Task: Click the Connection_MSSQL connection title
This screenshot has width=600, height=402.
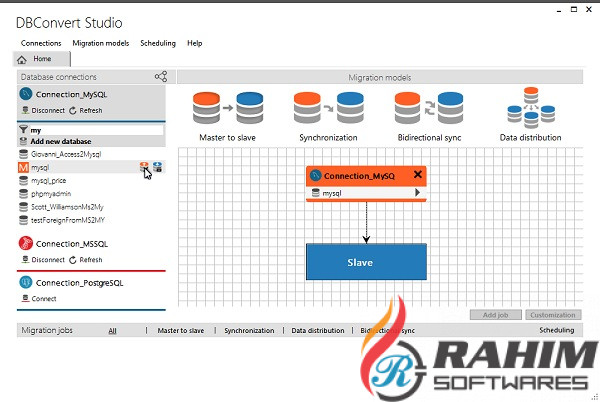Action: click(72, 244)
